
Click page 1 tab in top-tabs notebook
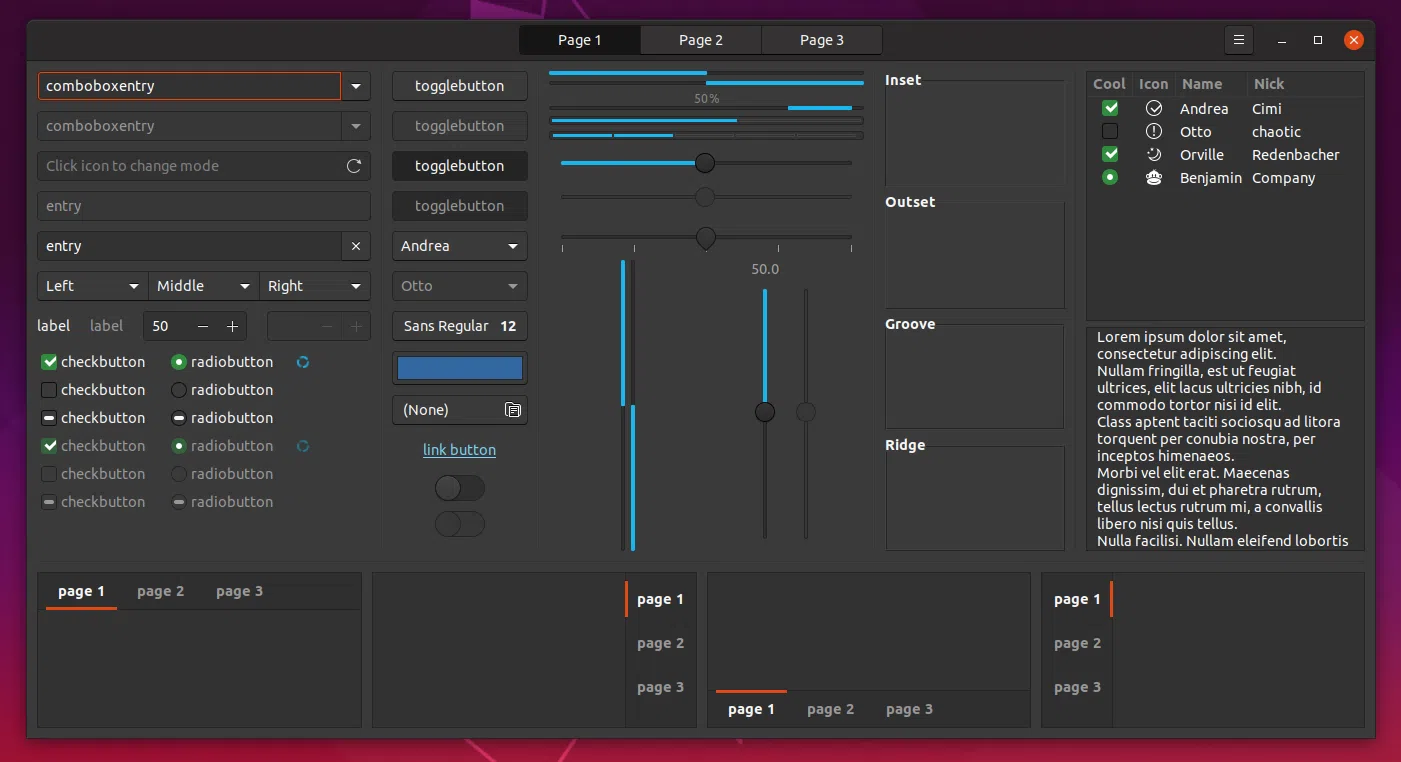point(82,591)
